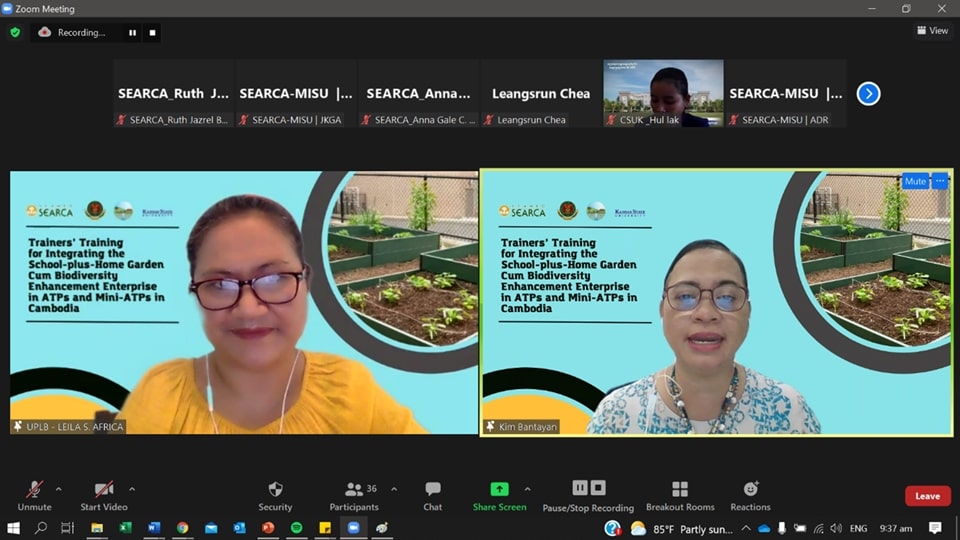Click the green encryption shield icon
Screen dimensions: 960x540
point(15,32)
